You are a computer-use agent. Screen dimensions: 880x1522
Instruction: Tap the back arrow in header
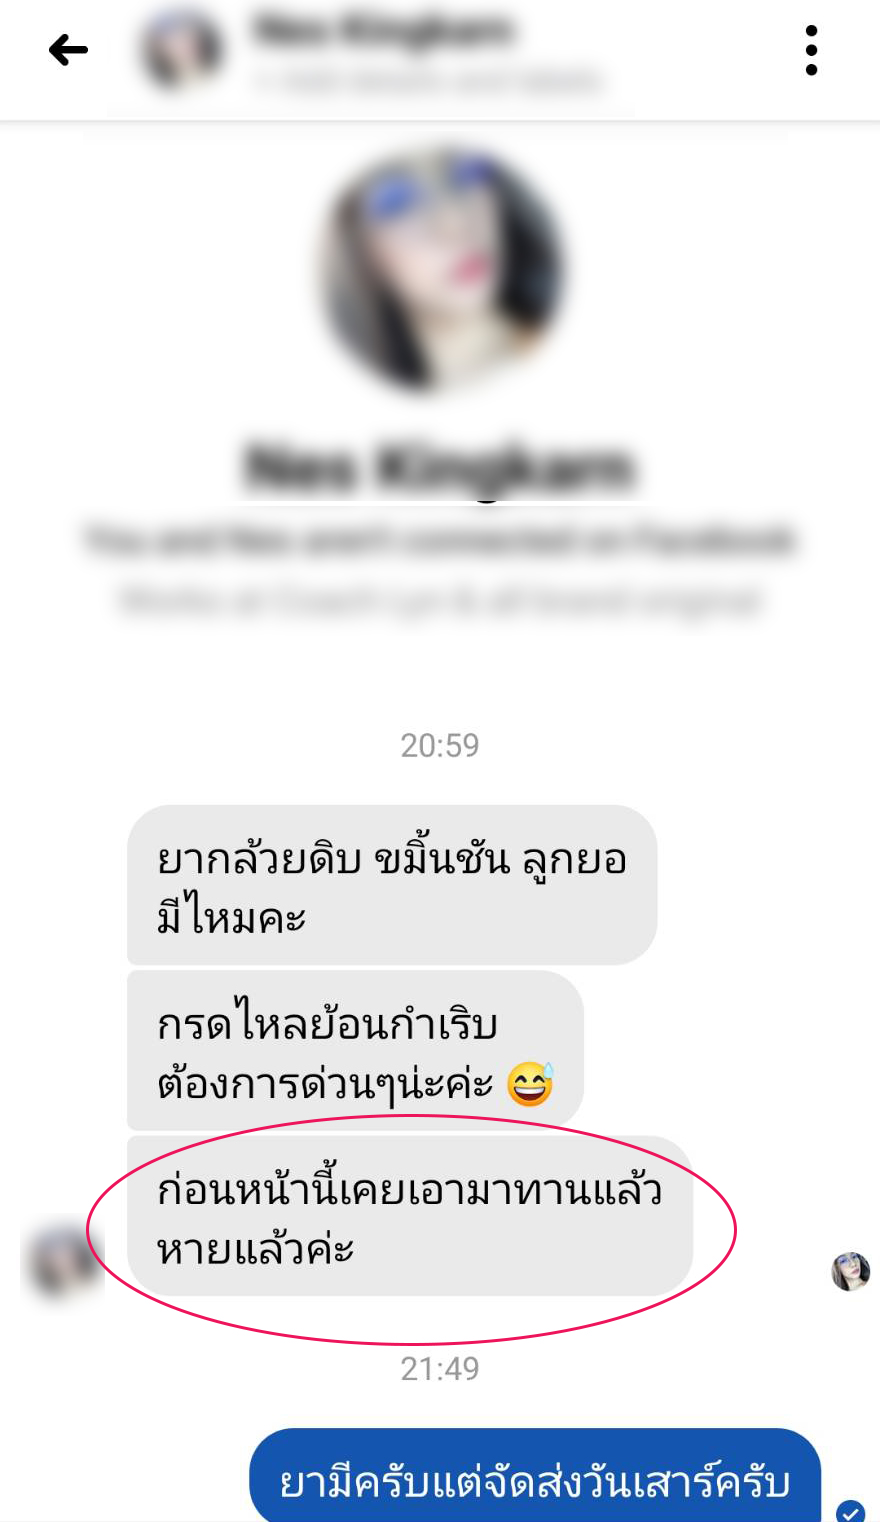tap(68, 50)
